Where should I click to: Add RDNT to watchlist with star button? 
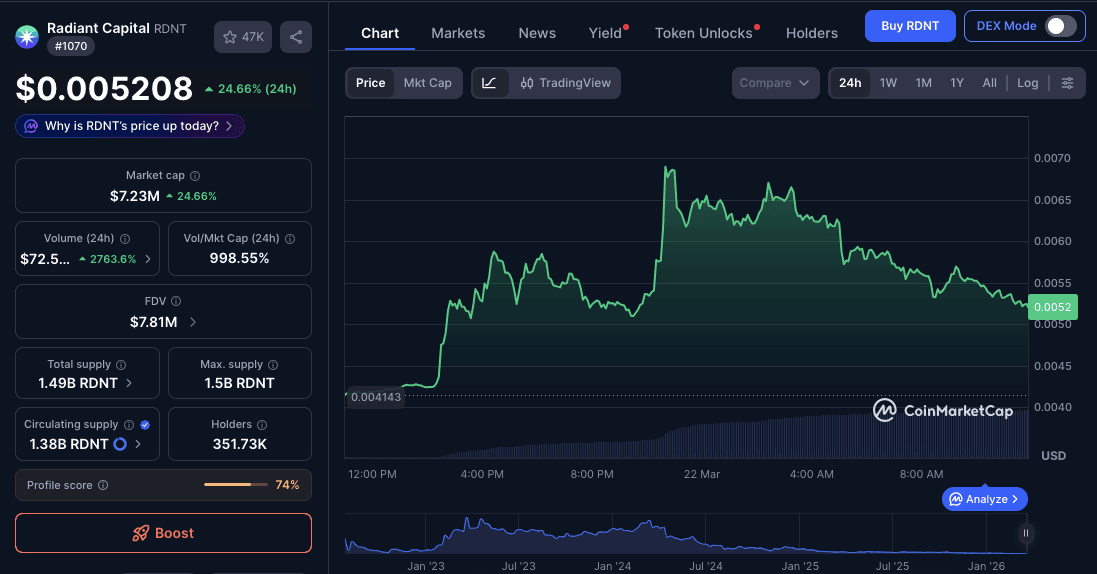point(243,37)
